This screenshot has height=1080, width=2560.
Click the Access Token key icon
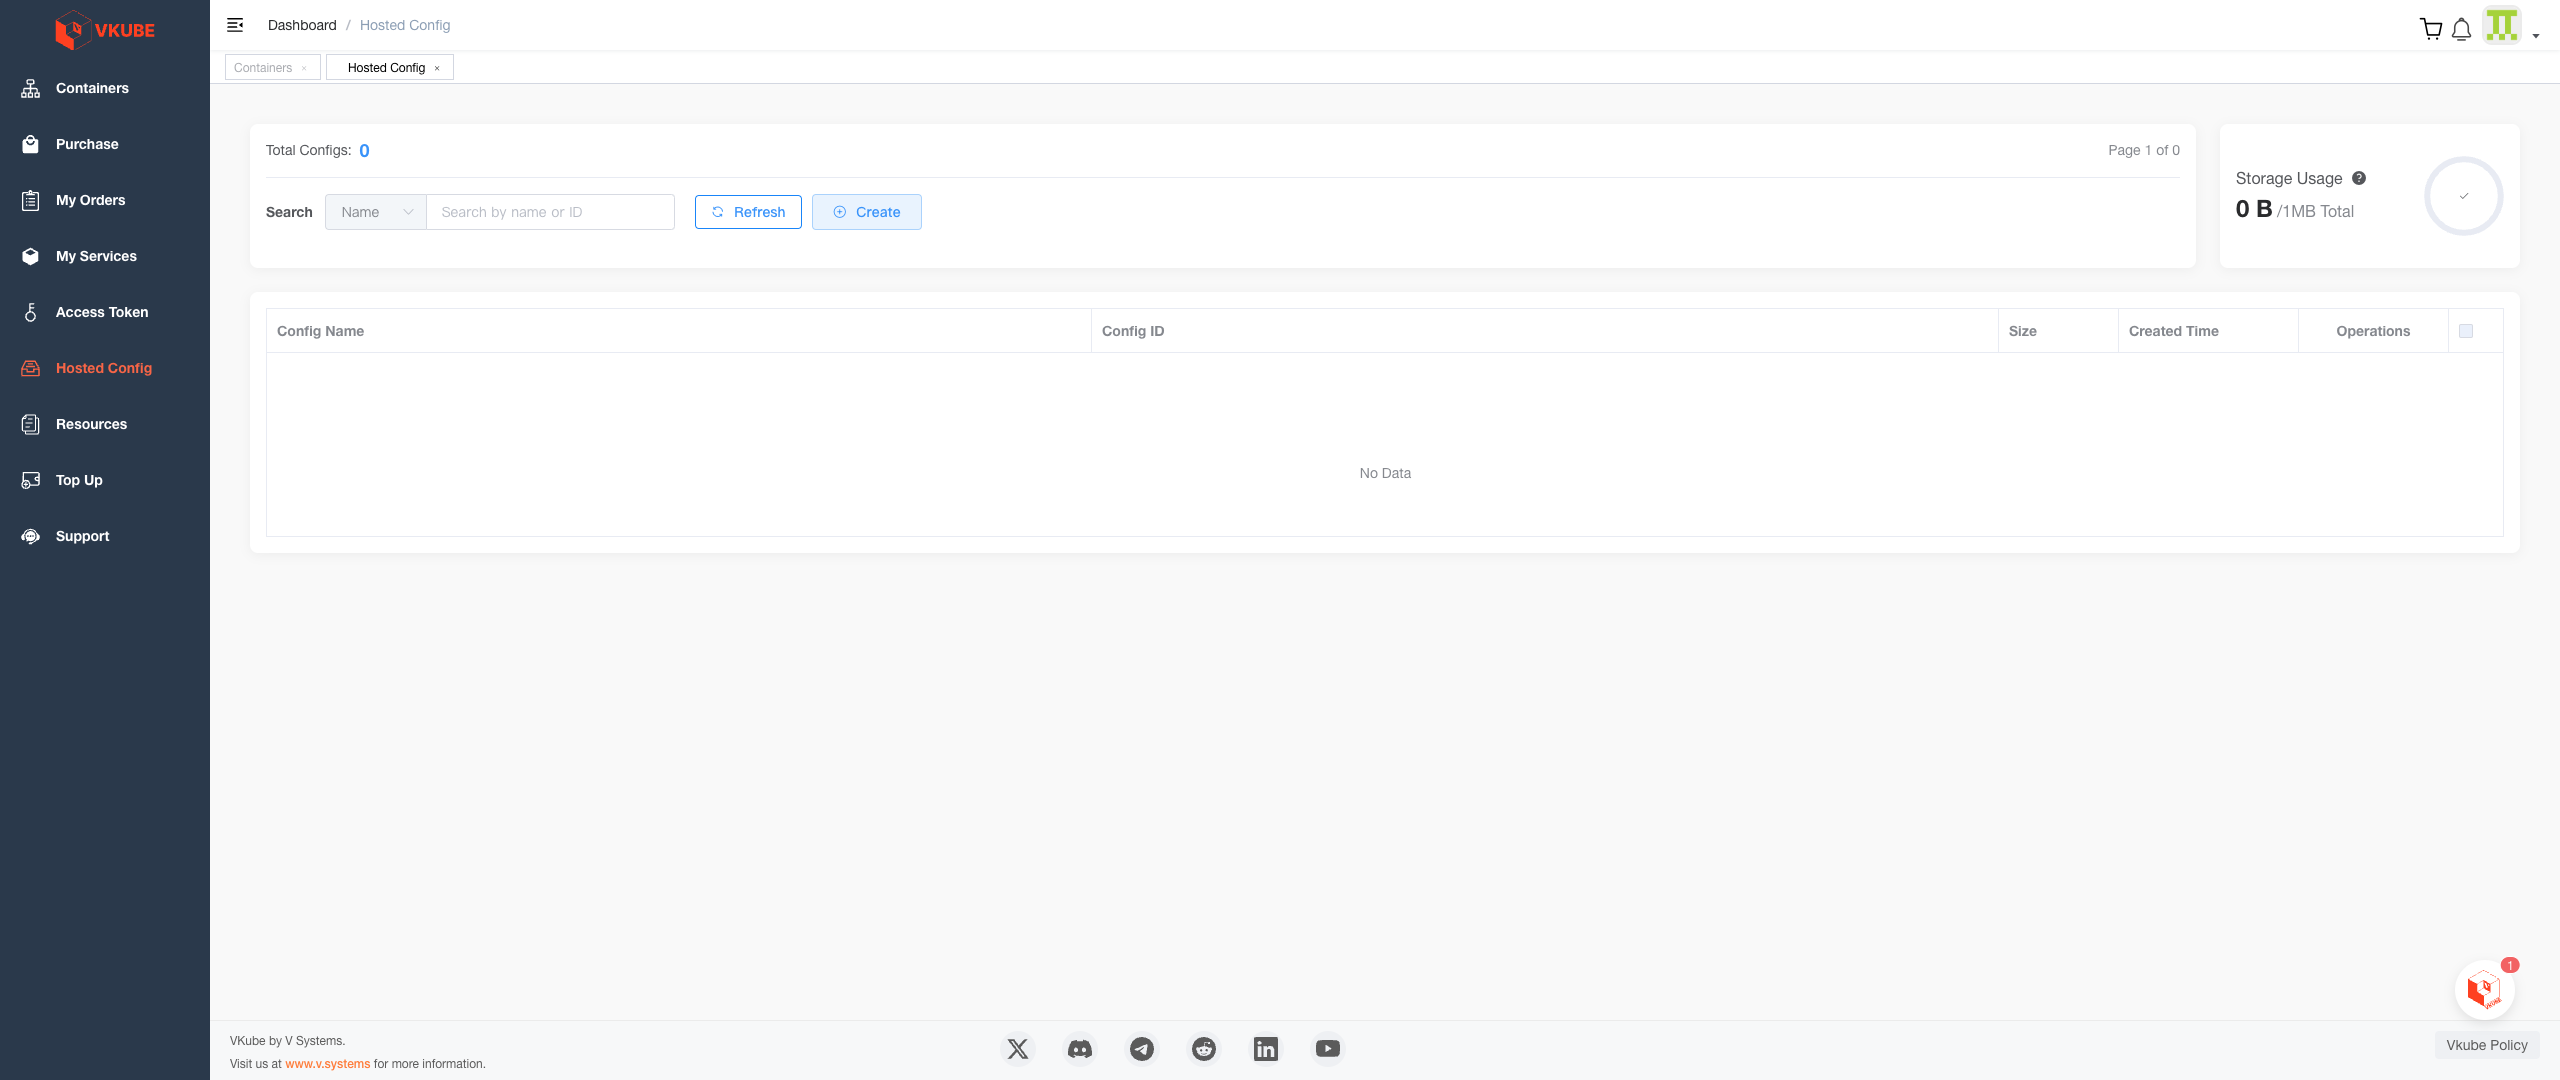[31, 312]
